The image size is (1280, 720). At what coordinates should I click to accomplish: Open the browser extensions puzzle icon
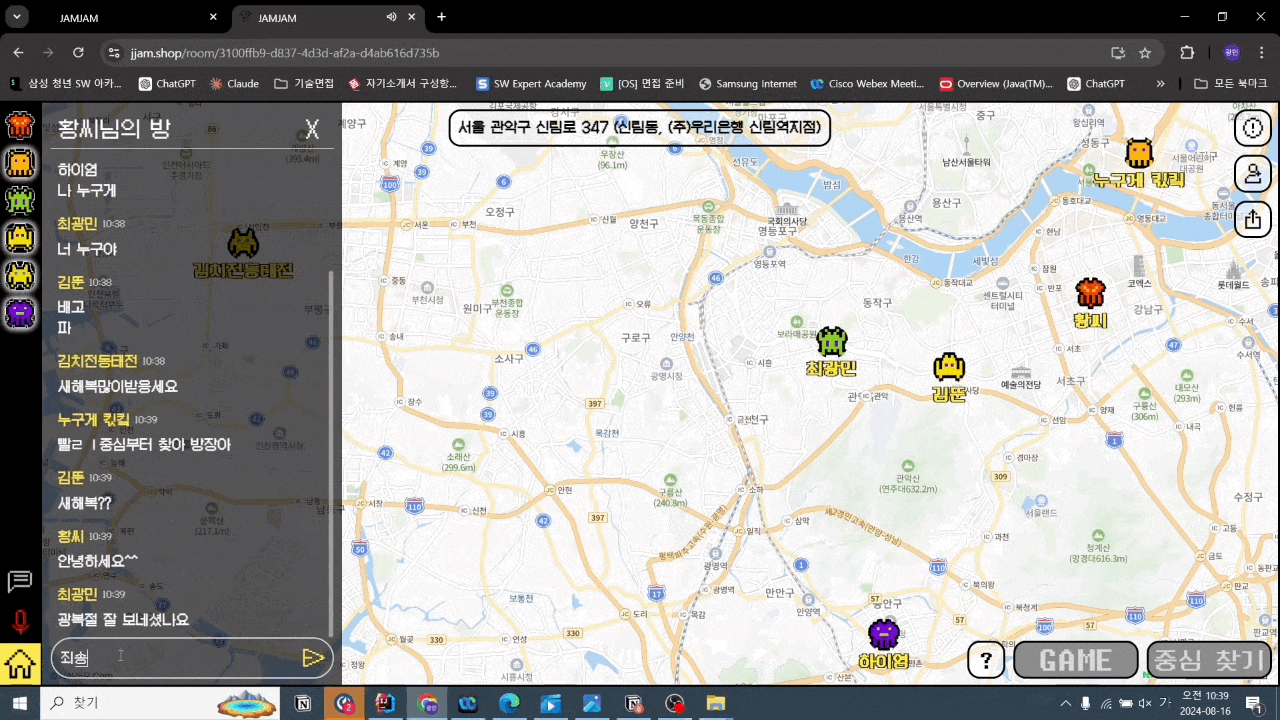coord(1187,52)
